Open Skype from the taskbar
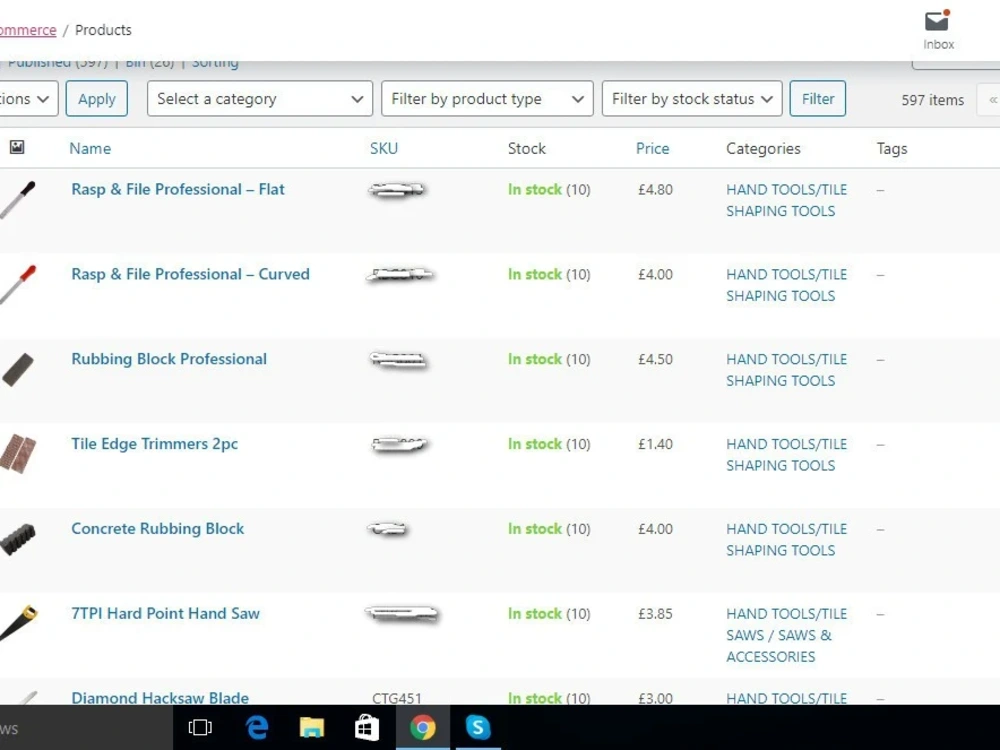Screen dimensions: 1000x750 point(478,727)
